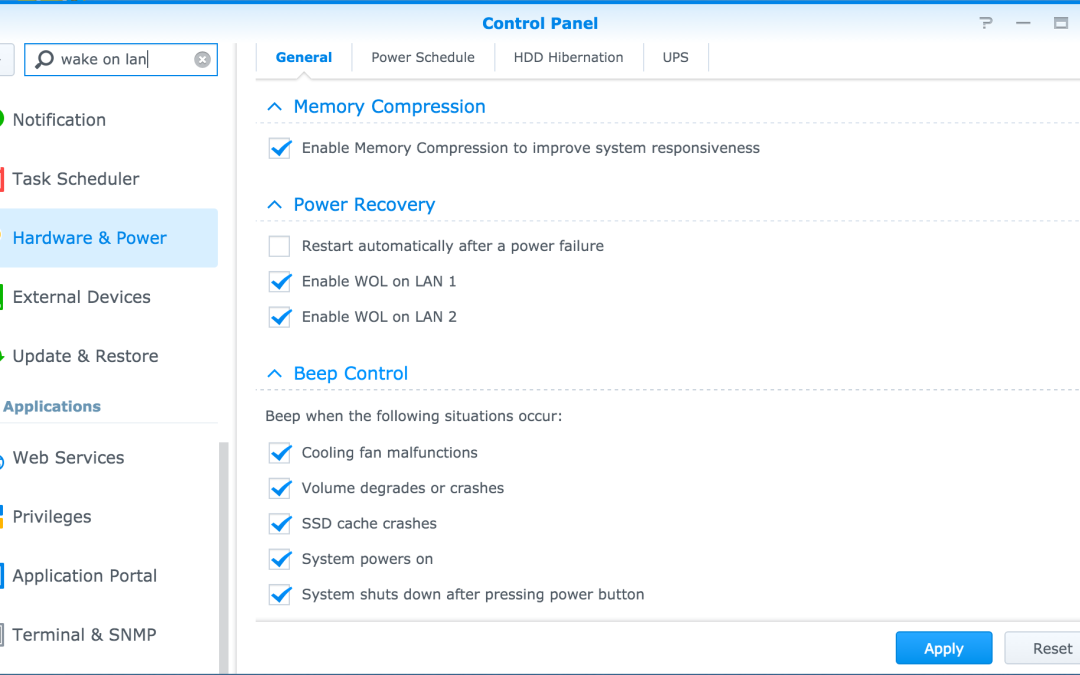Disable Enable WOL on LAN 1
This screenshot has height=675, width=1080.
point(279,281)
